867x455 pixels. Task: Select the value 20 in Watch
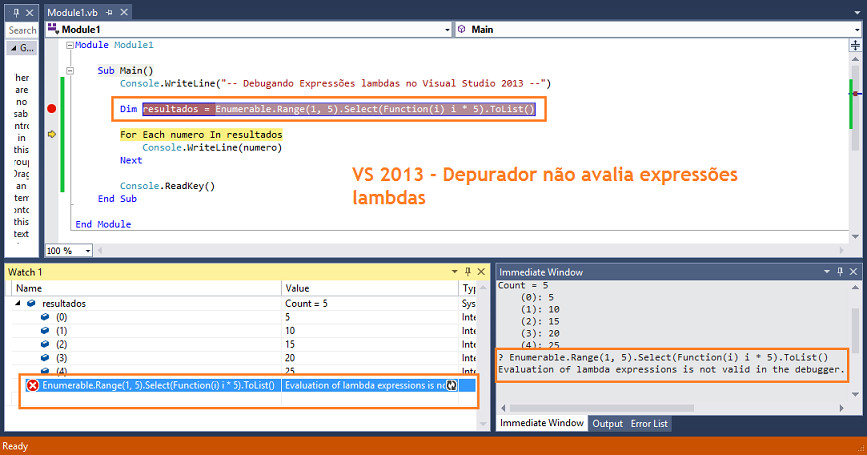coord(290,358)
